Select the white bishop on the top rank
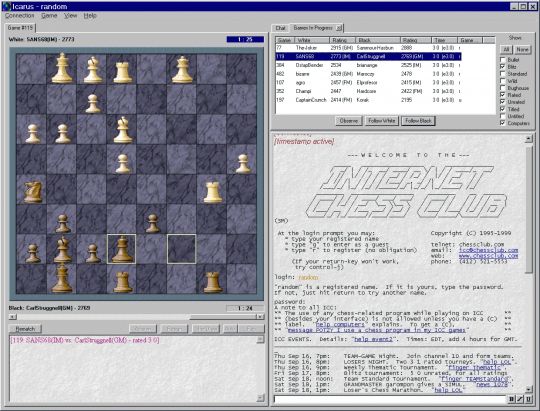The height and width of the screenshot is (411, 540). pyautogui.click(x=92, y=70)
